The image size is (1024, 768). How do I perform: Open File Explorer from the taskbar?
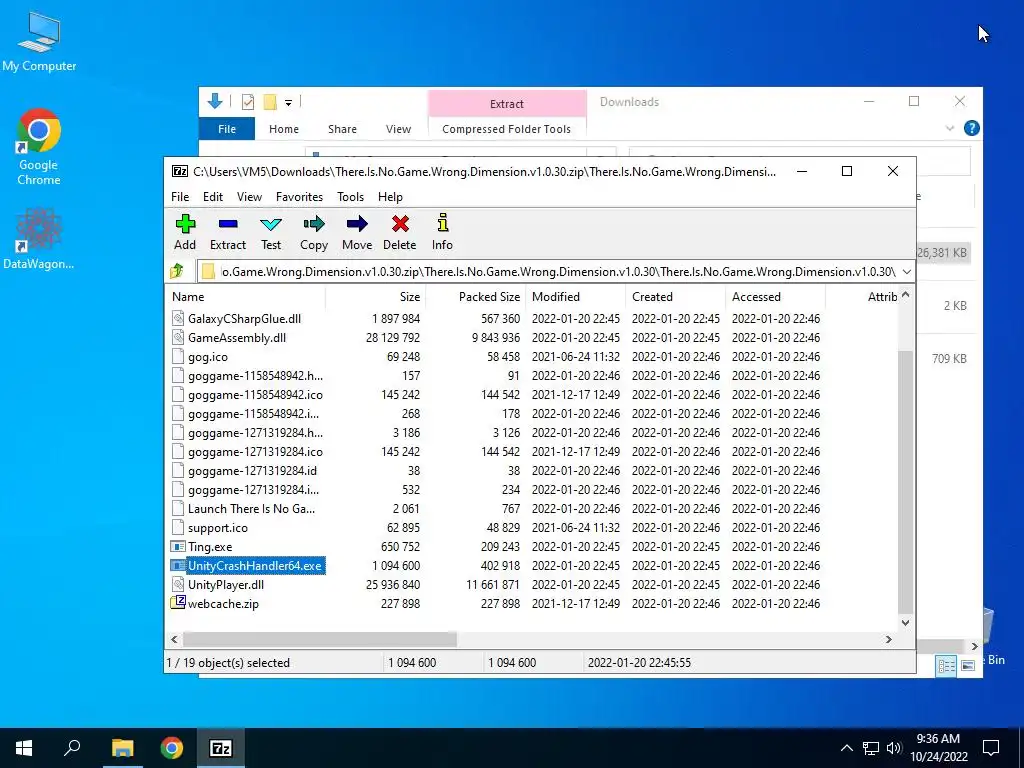click(122, 748)
